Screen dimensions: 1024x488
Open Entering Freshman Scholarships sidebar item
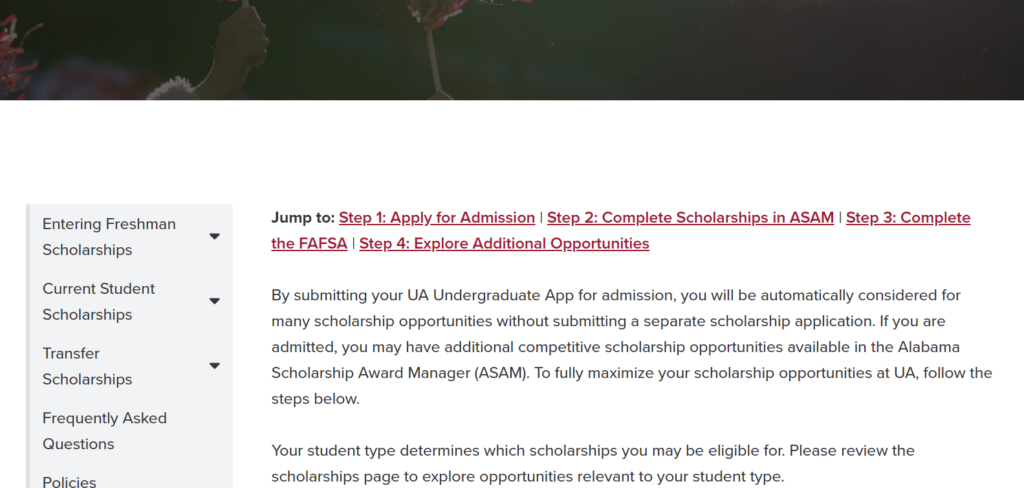[x=109, y=236]
